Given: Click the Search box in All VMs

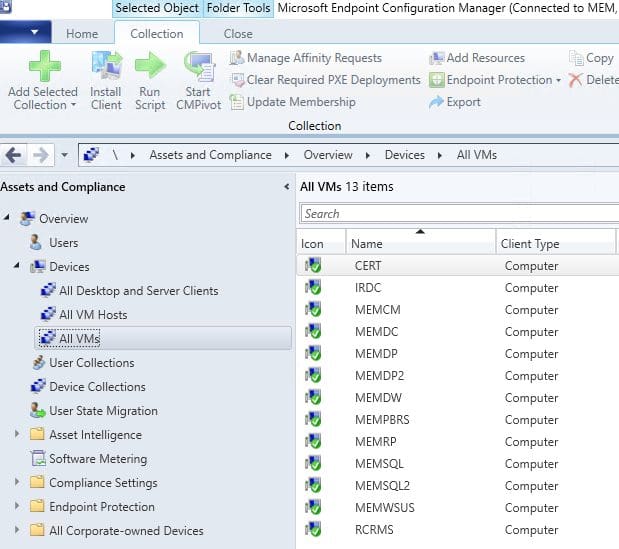Looking at the screenshot, I should click(459, 214).
